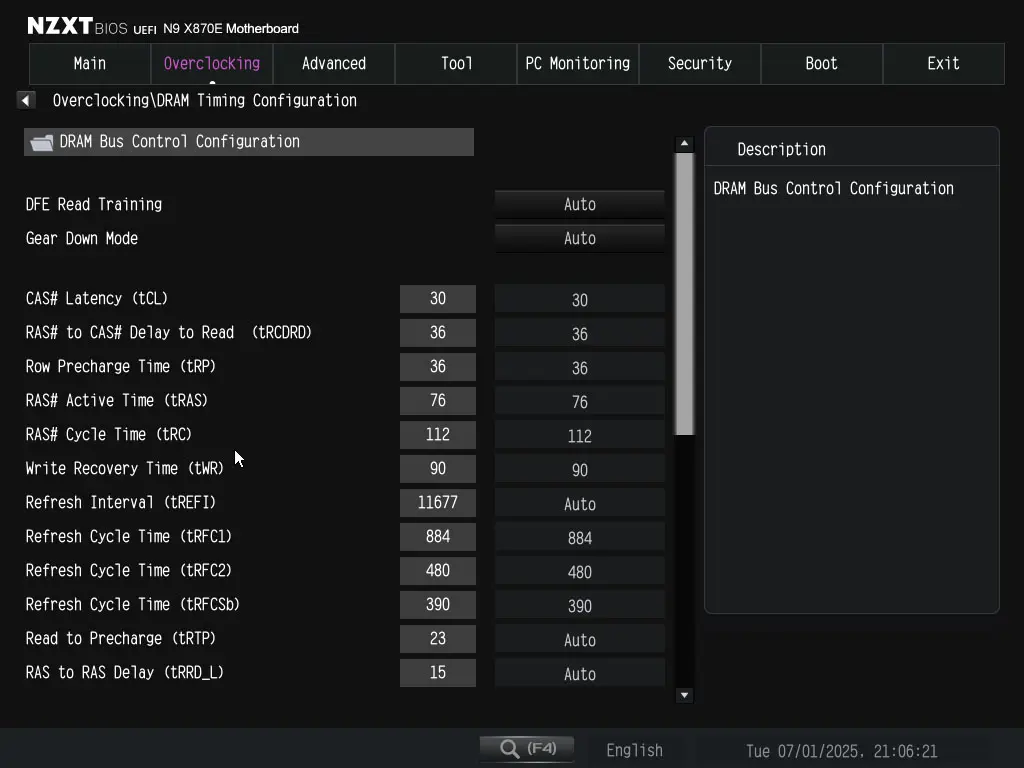Select the Read to Precharge (tRTP) label
This screenshot has width=1024, height=768.
pyautogui.click(x=121, y=638)
